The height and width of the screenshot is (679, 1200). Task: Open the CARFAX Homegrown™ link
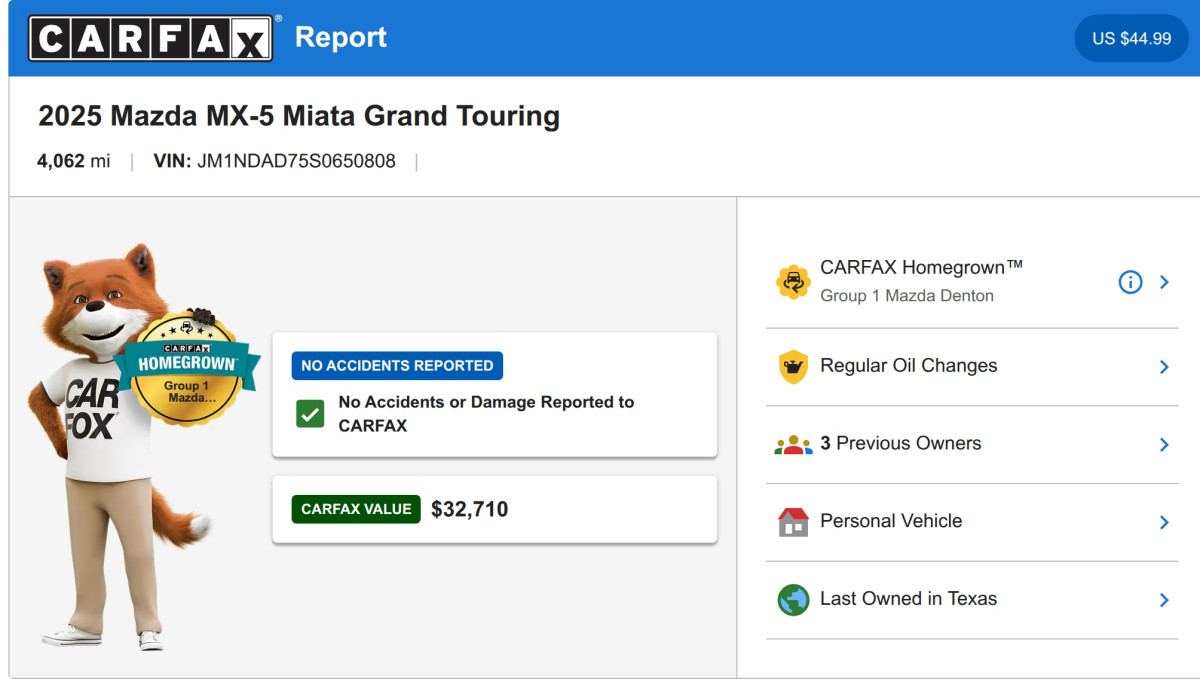[x=921, y=267]
